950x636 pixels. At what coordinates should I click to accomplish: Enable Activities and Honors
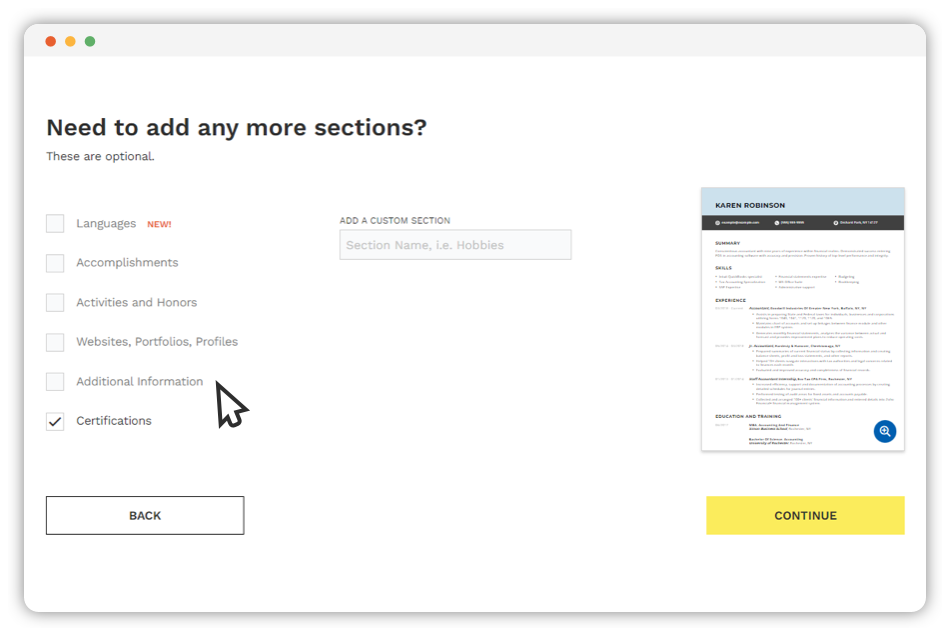(55, 302)
